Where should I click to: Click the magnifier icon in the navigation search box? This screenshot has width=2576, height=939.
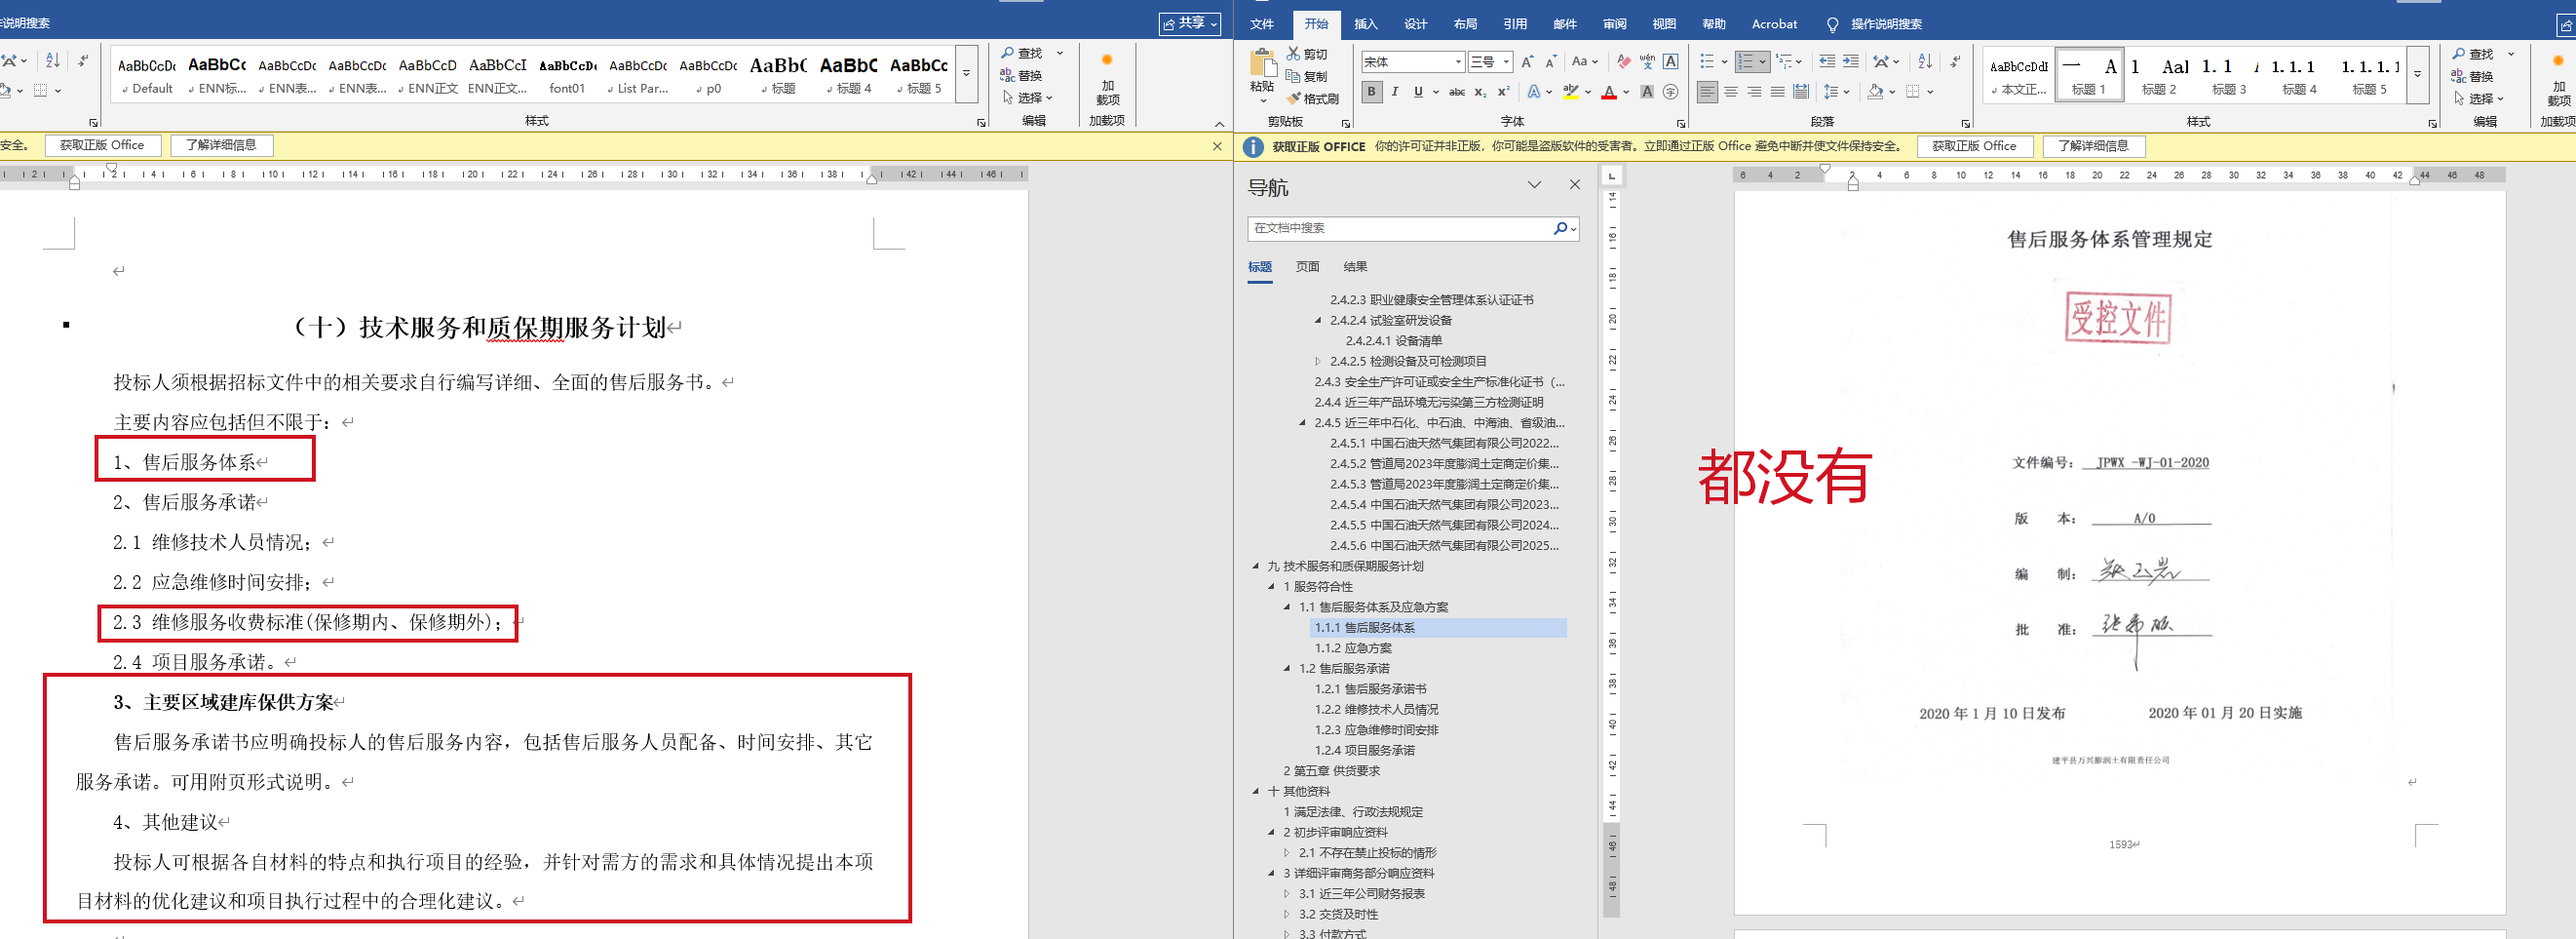click(1560, 228)
